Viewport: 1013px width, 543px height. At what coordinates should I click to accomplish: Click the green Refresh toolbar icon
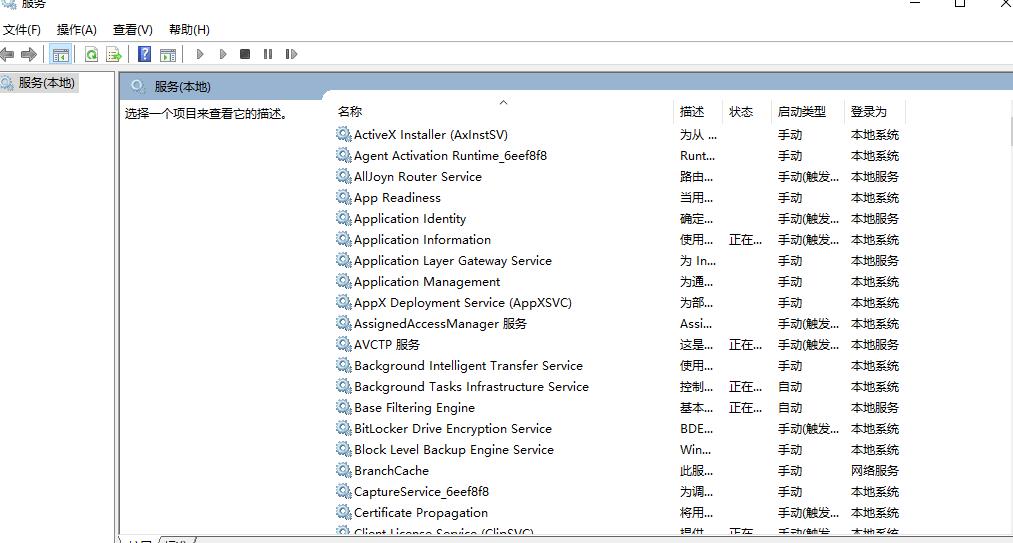click(x=92, y=54)
